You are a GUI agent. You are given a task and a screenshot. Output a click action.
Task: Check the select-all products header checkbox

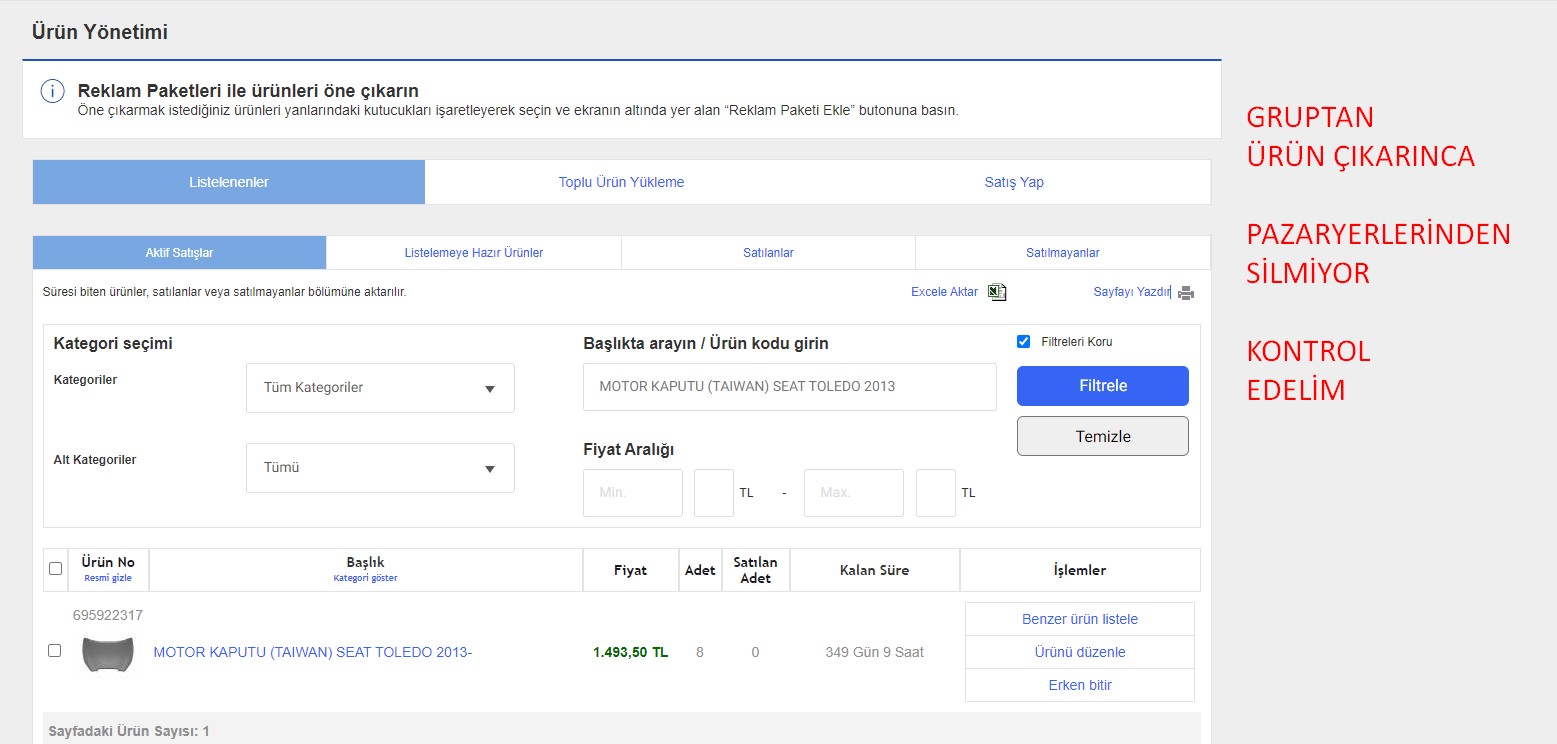tap(56, 569)
